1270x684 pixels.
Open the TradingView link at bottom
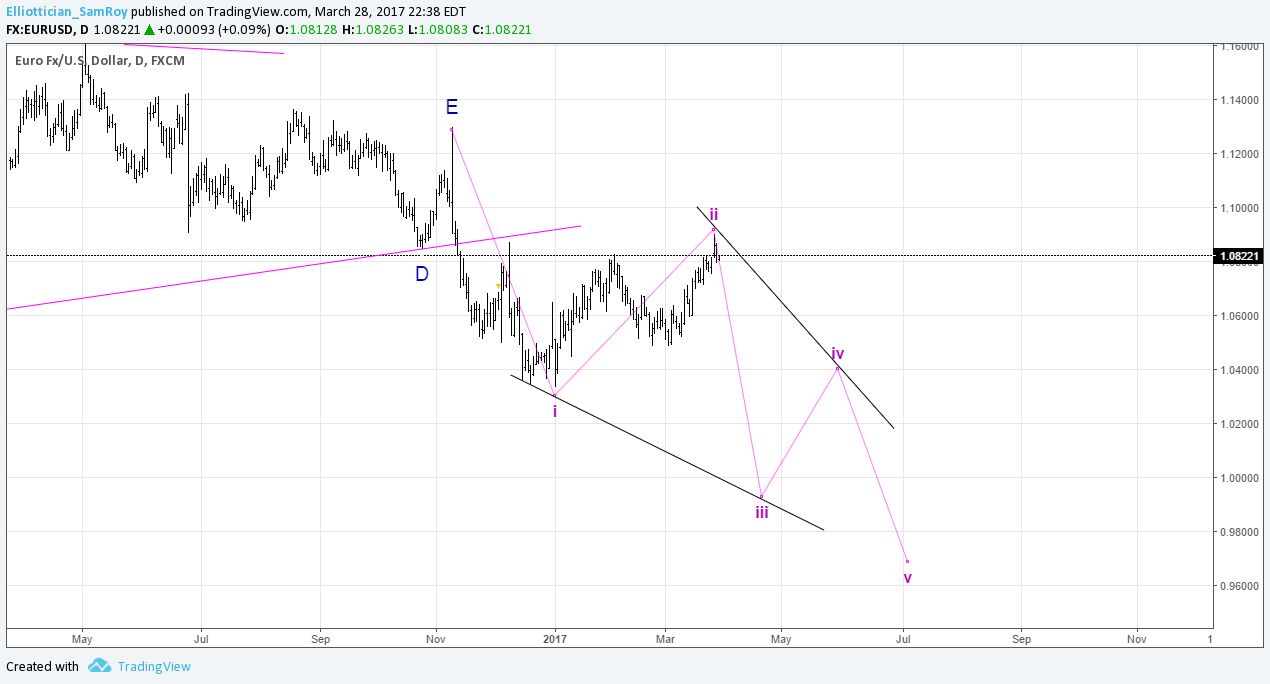coord(153,667)
